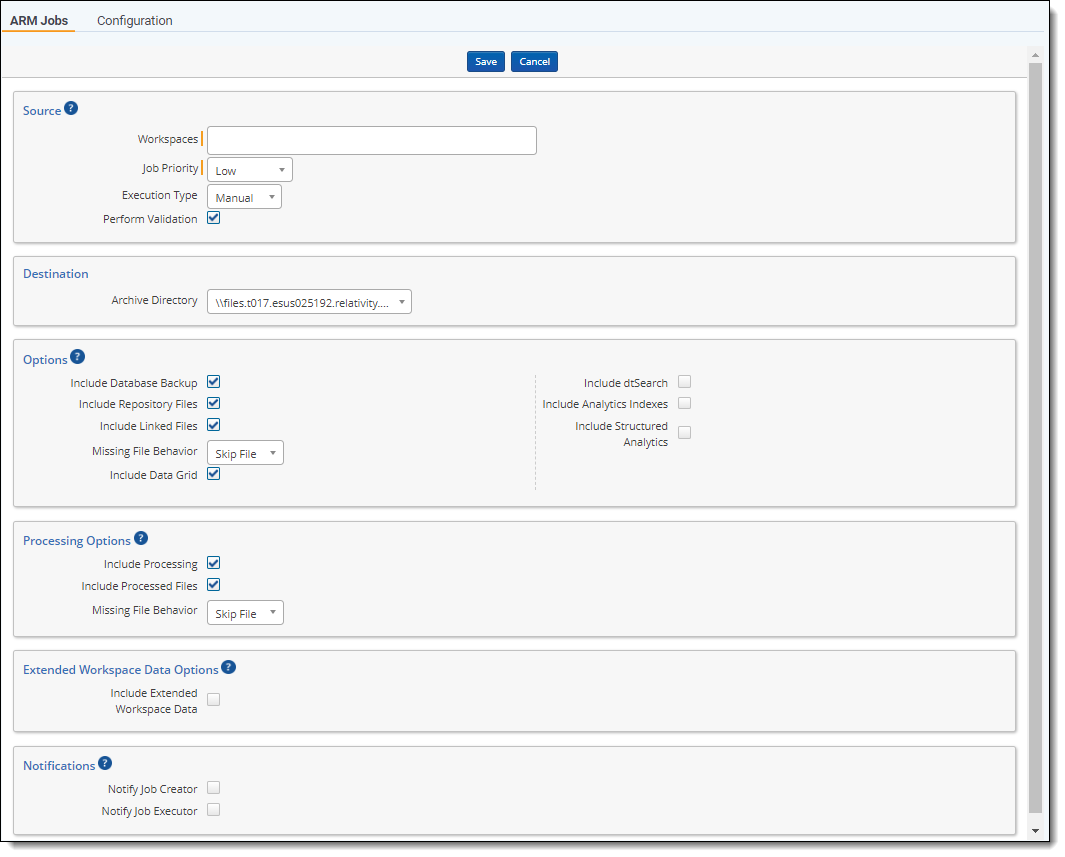This screenshot has width=1065, height=857.
Task: Expand the Execution Type dropdown
Action: [244, 197]
